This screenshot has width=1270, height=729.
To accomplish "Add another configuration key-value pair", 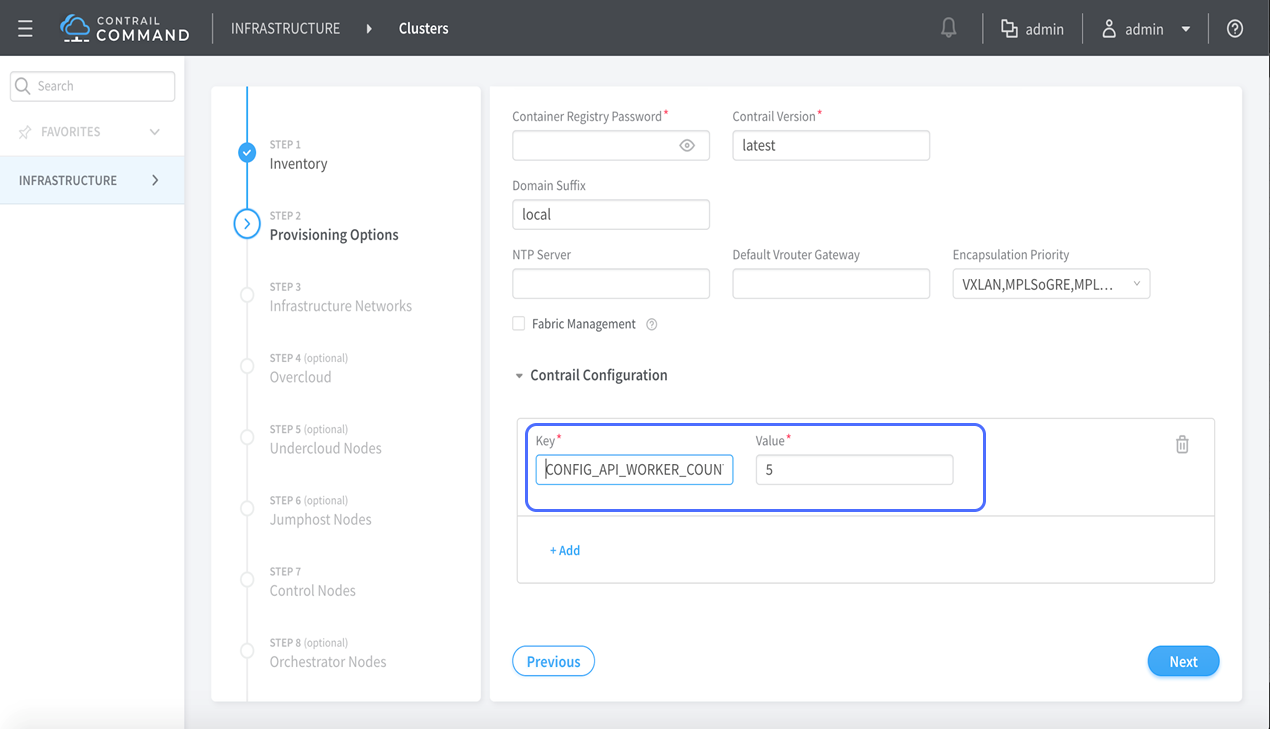I will (x=565, y=550).
